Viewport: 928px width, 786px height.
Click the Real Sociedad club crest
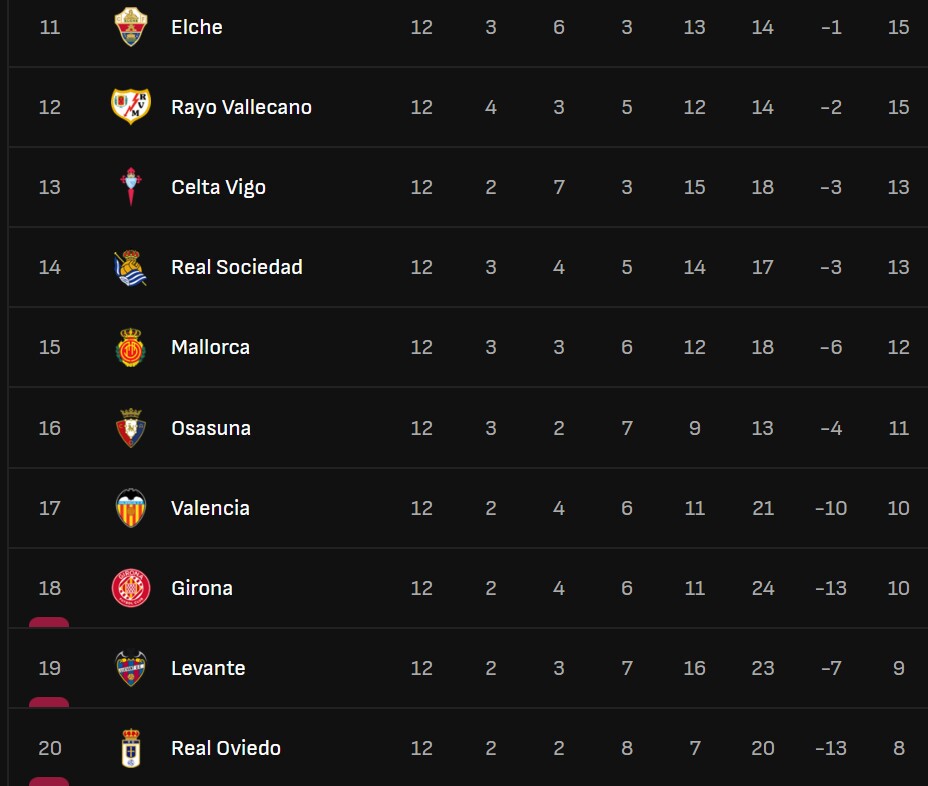tap(131, 267)
